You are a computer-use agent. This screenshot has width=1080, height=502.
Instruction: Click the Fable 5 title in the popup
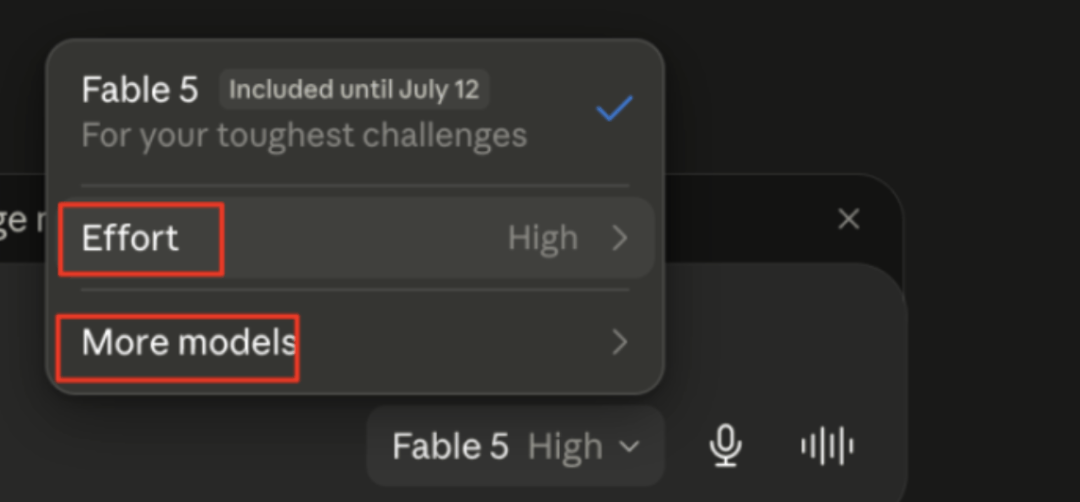point(140,90)
